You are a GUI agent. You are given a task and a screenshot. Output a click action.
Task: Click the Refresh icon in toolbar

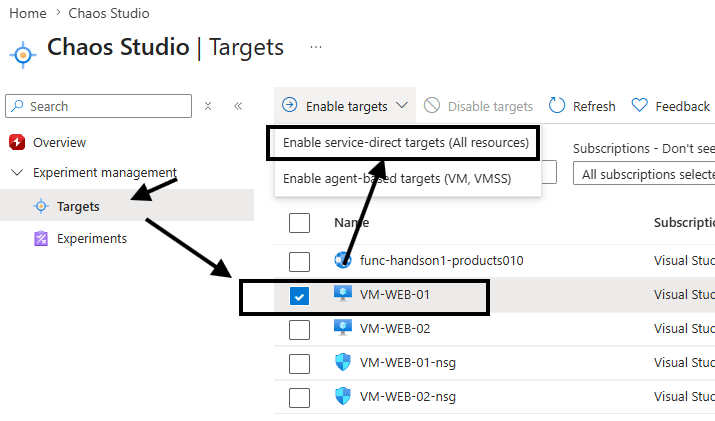coord(557,106)
